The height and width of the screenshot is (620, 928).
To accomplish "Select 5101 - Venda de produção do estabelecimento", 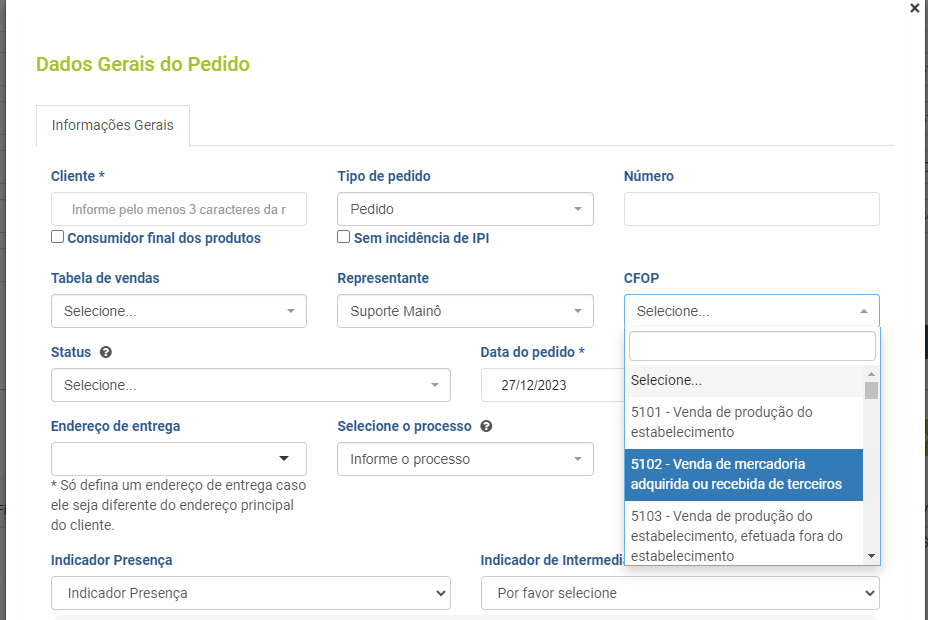I will click(x=744, y=422).
